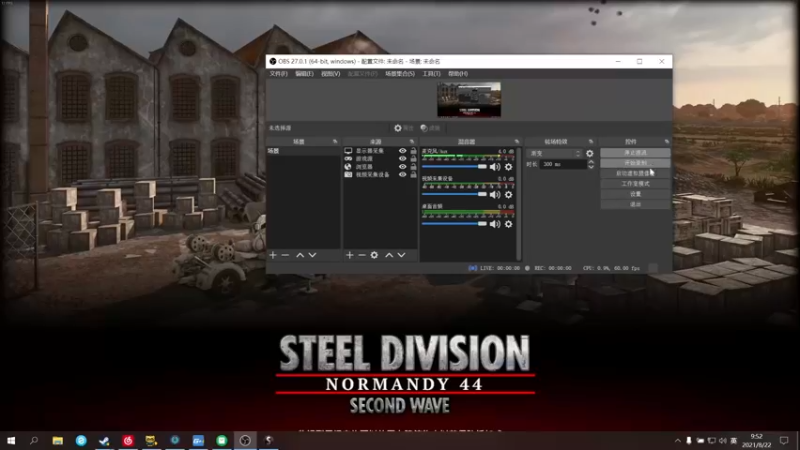This screenshot has width=800, height=450.
Task: Pop out the Sources dock panel
Action: (x=412, y=141)
